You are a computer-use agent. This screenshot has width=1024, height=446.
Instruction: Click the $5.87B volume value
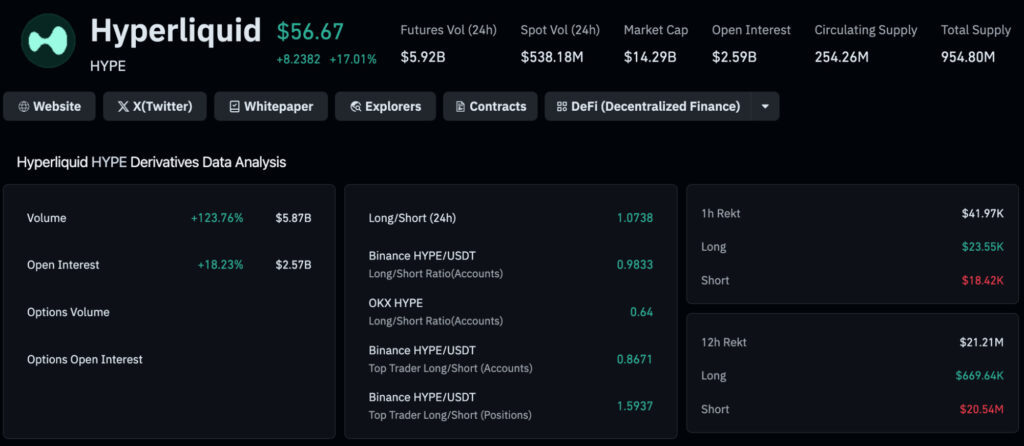(293, 218)
